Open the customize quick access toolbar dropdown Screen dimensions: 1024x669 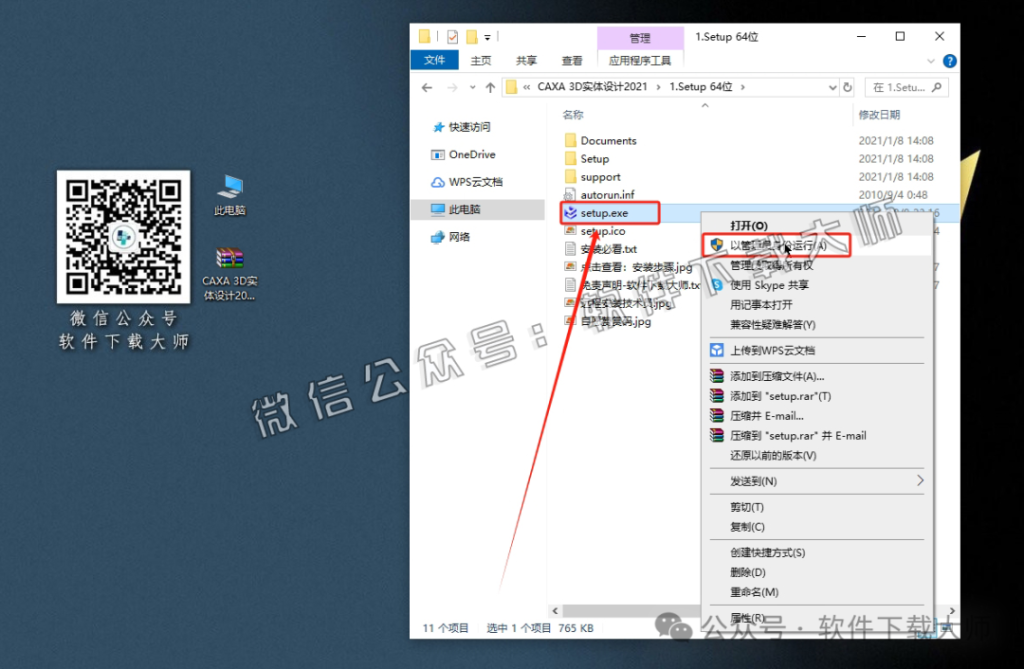pos(487,38)
